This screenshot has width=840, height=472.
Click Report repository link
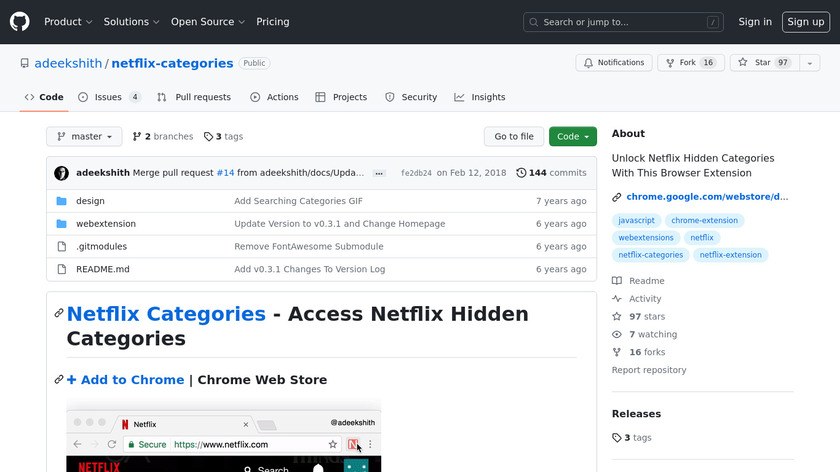pyautogui.click(x=649, y=370)
